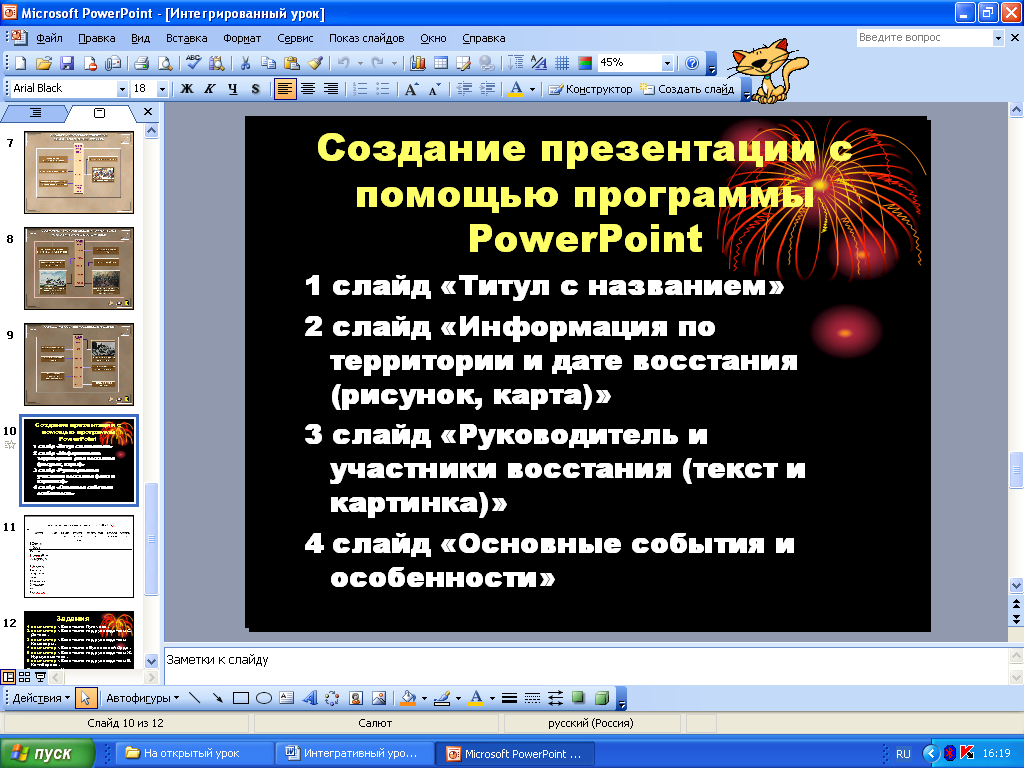This screenshot has width=1024, height=768.
Task: Create a new blank presentation
Action: point(21,63)
